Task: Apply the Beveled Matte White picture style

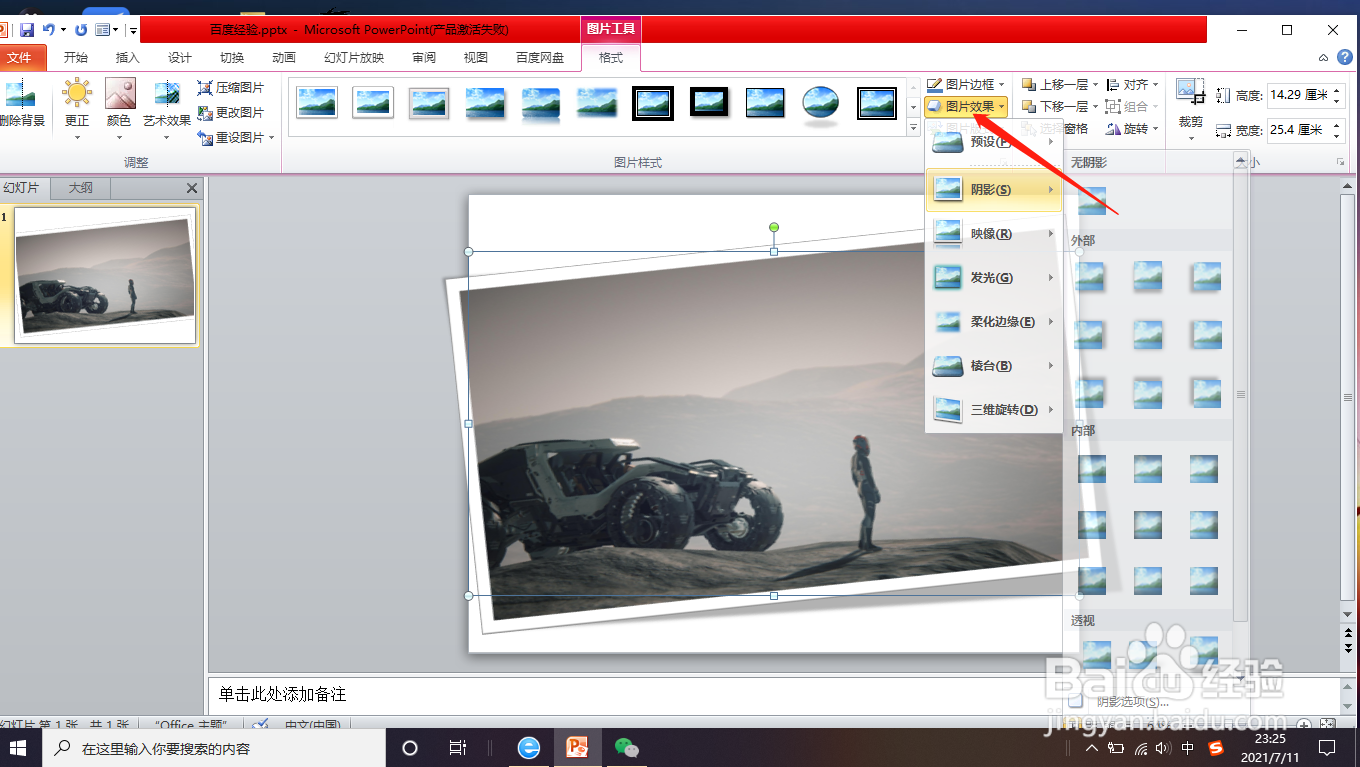Action: 373,102
